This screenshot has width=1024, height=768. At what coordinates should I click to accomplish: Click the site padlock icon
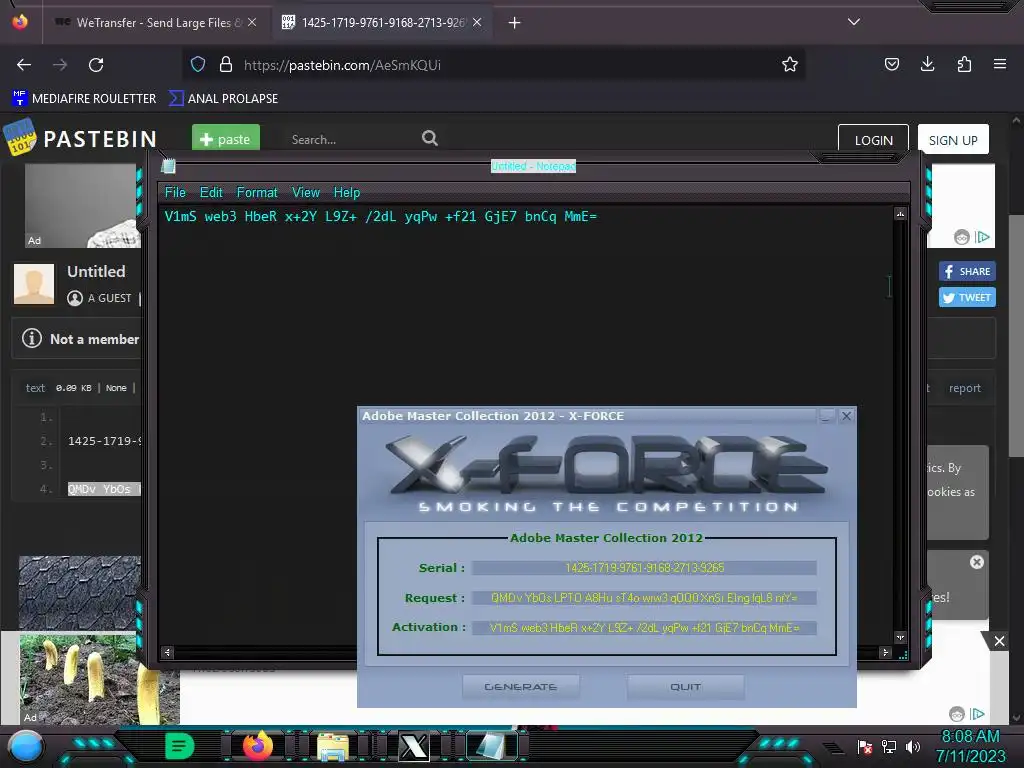tap(226, 64)
